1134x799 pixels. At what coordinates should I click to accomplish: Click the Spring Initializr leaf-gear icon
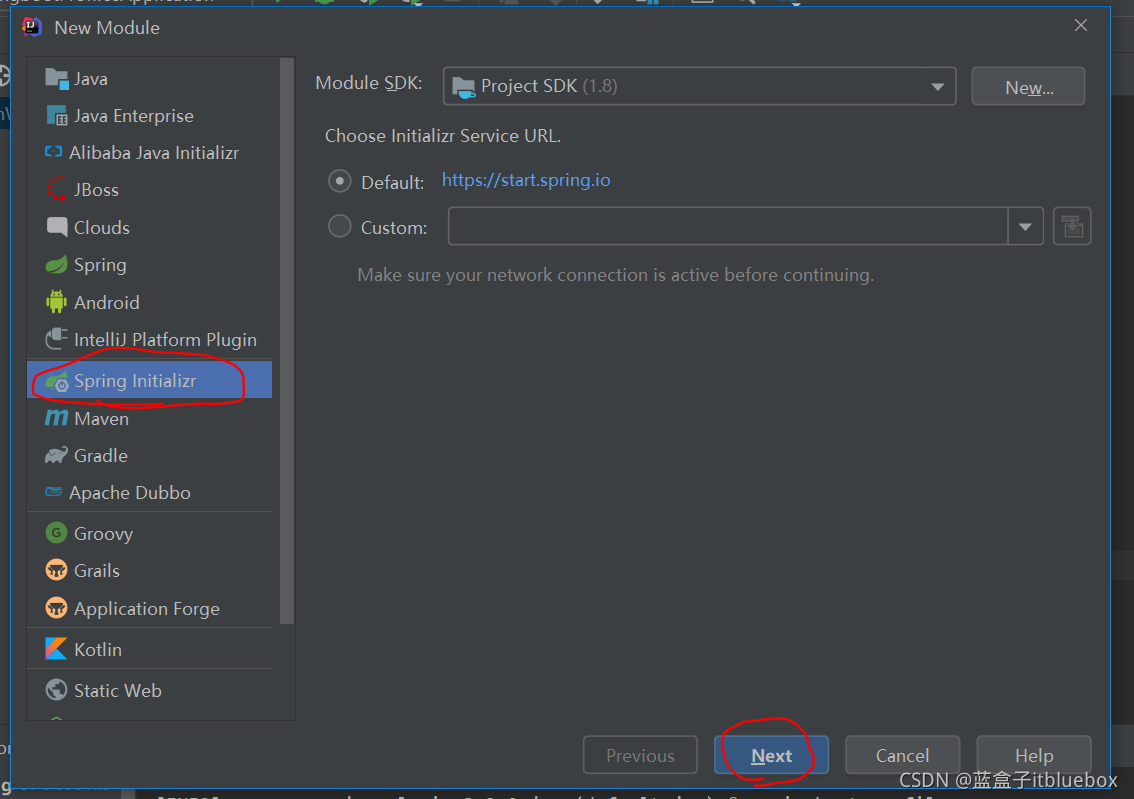point(56,381)
